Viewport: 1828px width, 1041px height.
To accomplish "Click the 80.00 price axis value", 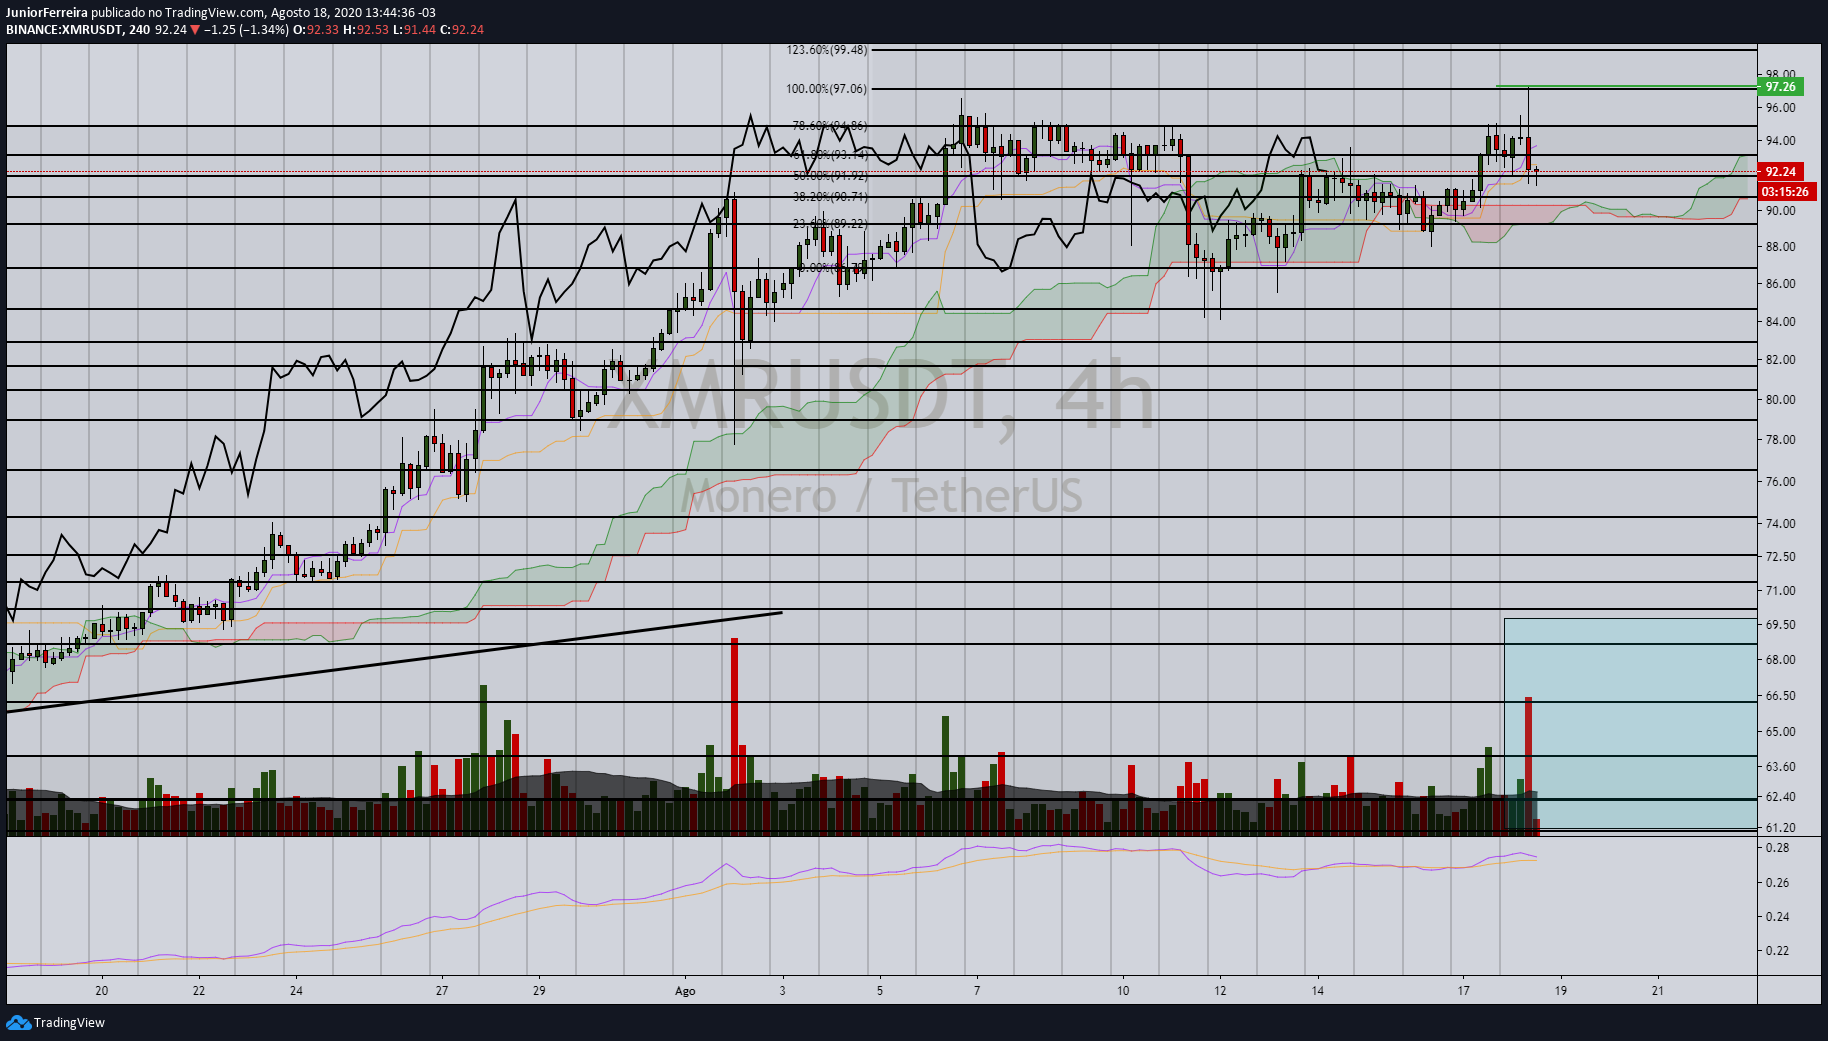I will tap(1780, 400).
